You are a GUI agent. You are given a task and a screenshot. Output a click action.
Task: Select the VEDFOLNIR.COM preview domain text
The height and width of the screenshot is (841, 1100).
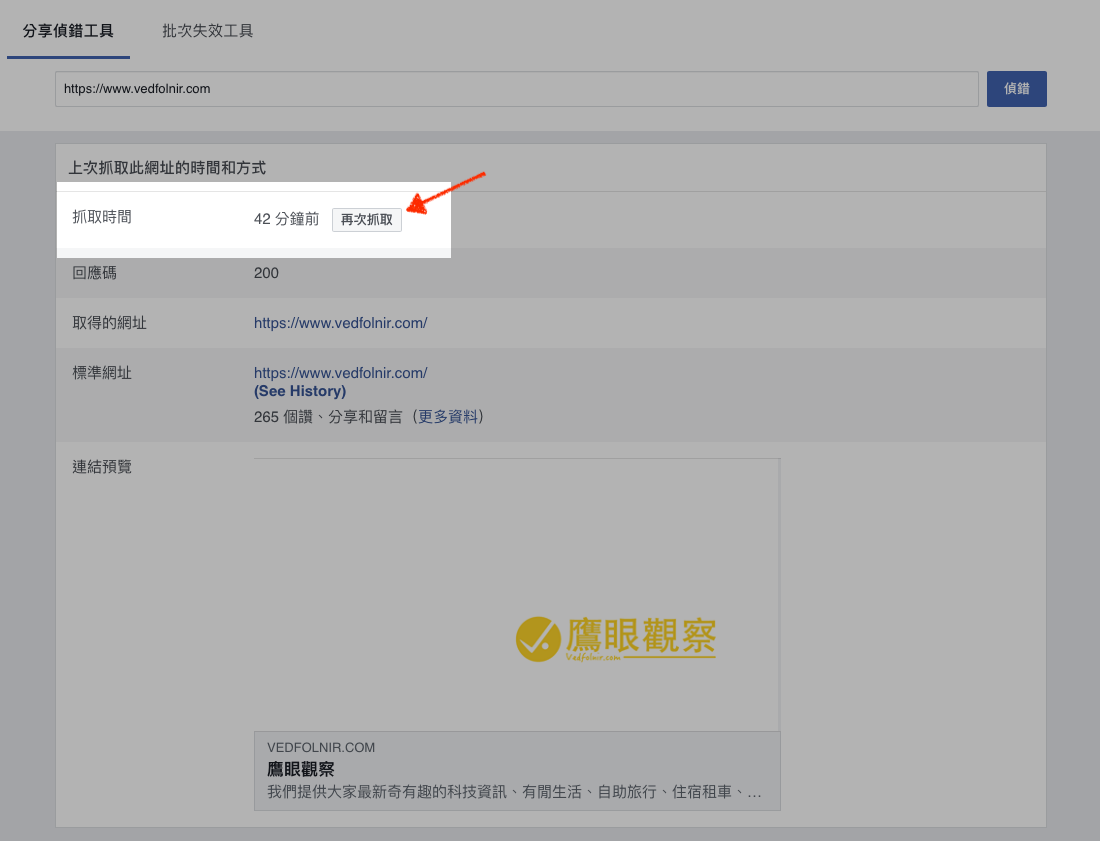tap(321, 748)
